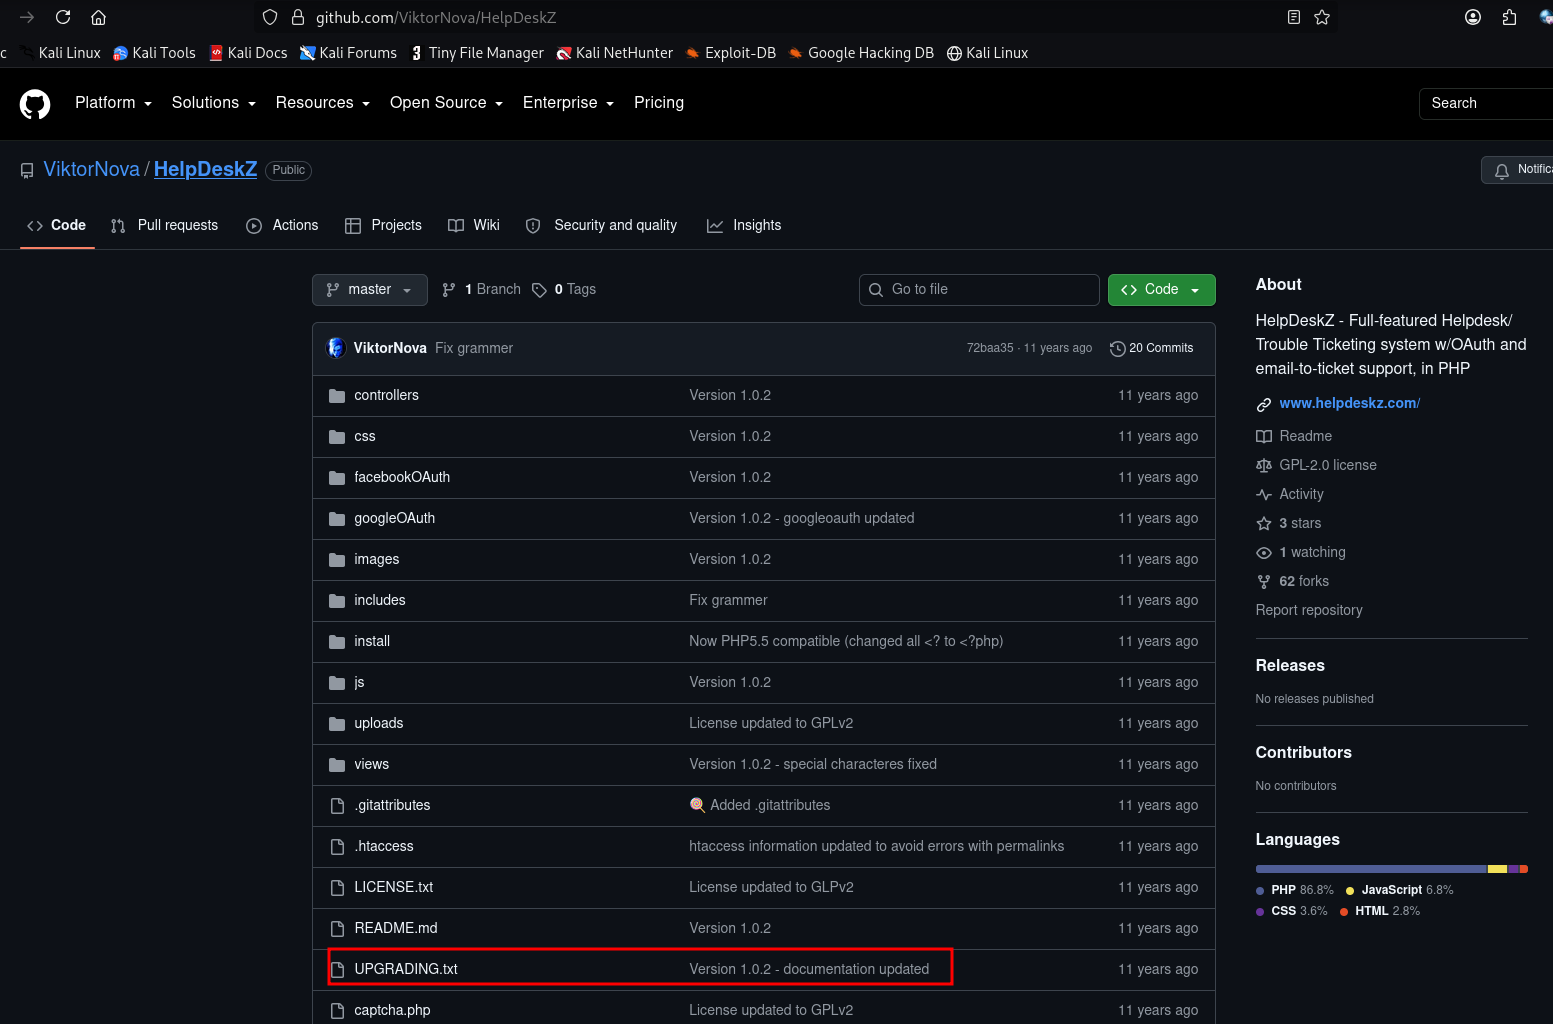The image size is (1553, 1024).
Task: Click the link icon beside www.helpdeskz.com
Action: (x=1264, y=405)
